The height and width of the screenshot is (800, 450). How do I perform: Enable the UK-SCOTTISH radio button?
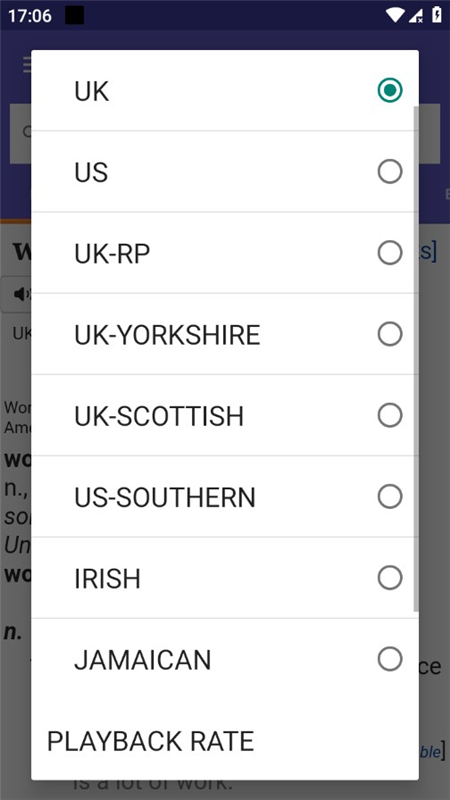[390, 415]
